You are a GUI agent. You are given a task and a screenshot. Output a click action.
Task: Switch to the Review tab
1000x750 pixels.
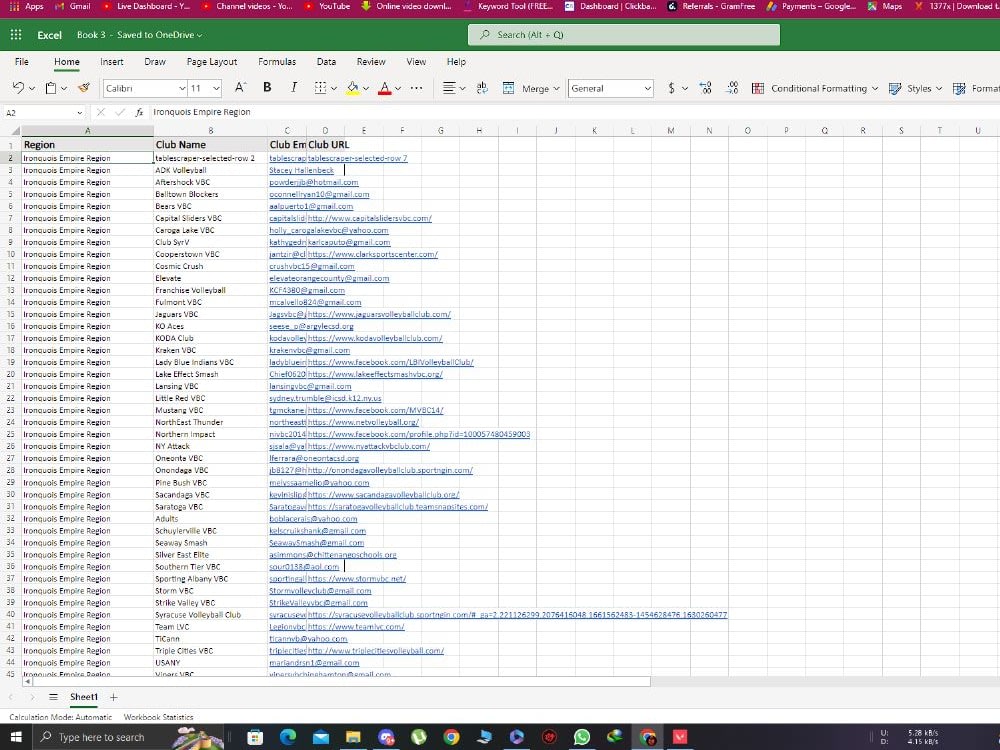point(371,62)
